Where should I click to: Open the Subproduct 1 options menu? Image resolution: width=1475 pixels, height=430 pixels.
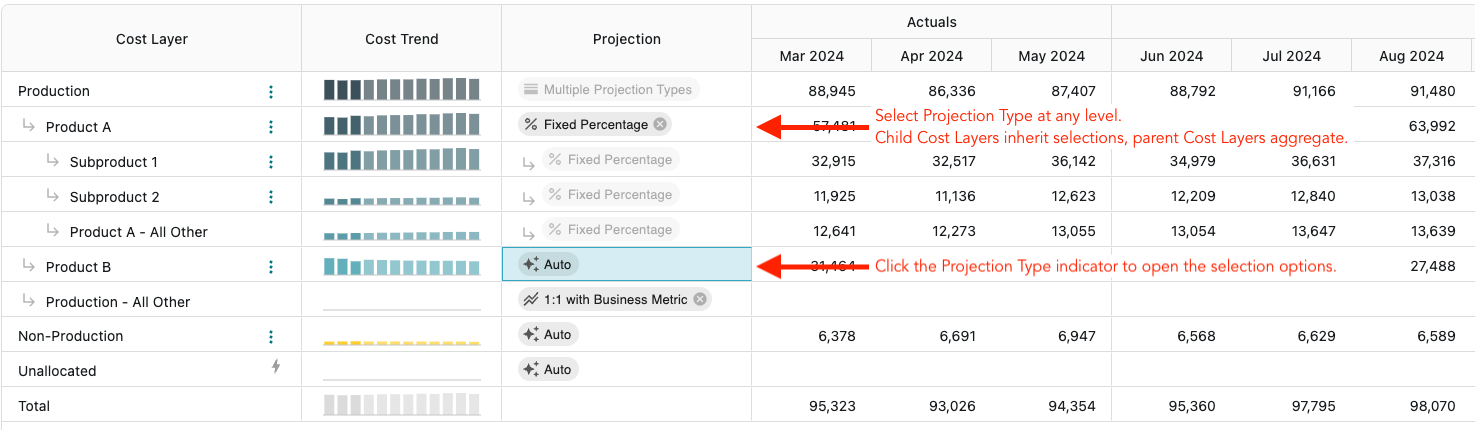(x=271, y=162)
